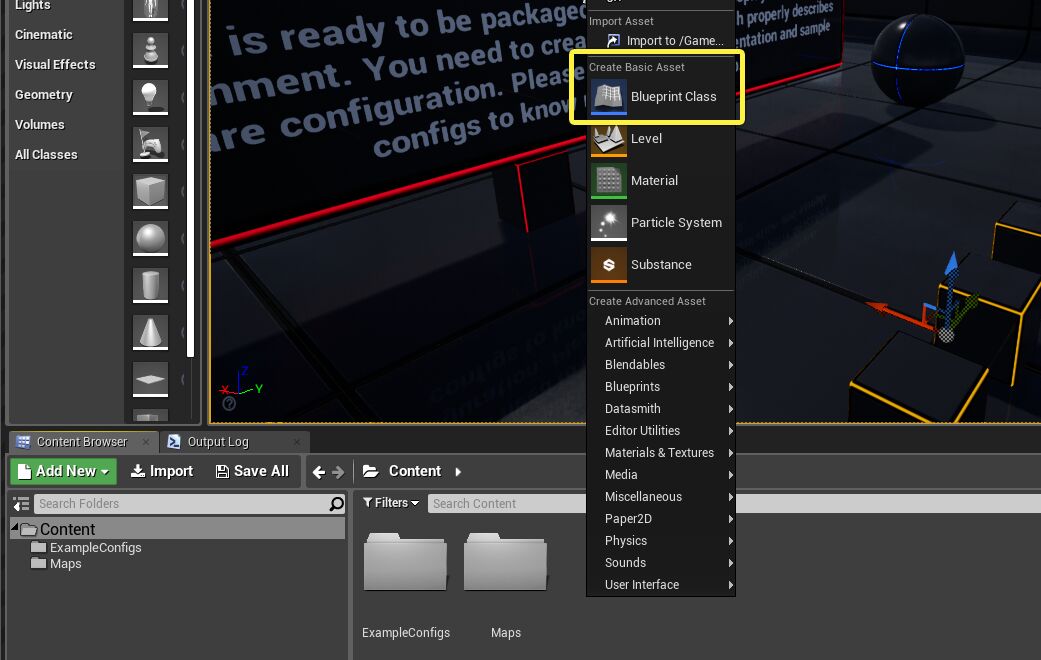Open the Filters dropdown
Viewport: 1041px width, 660px height.
click(390, 502)
